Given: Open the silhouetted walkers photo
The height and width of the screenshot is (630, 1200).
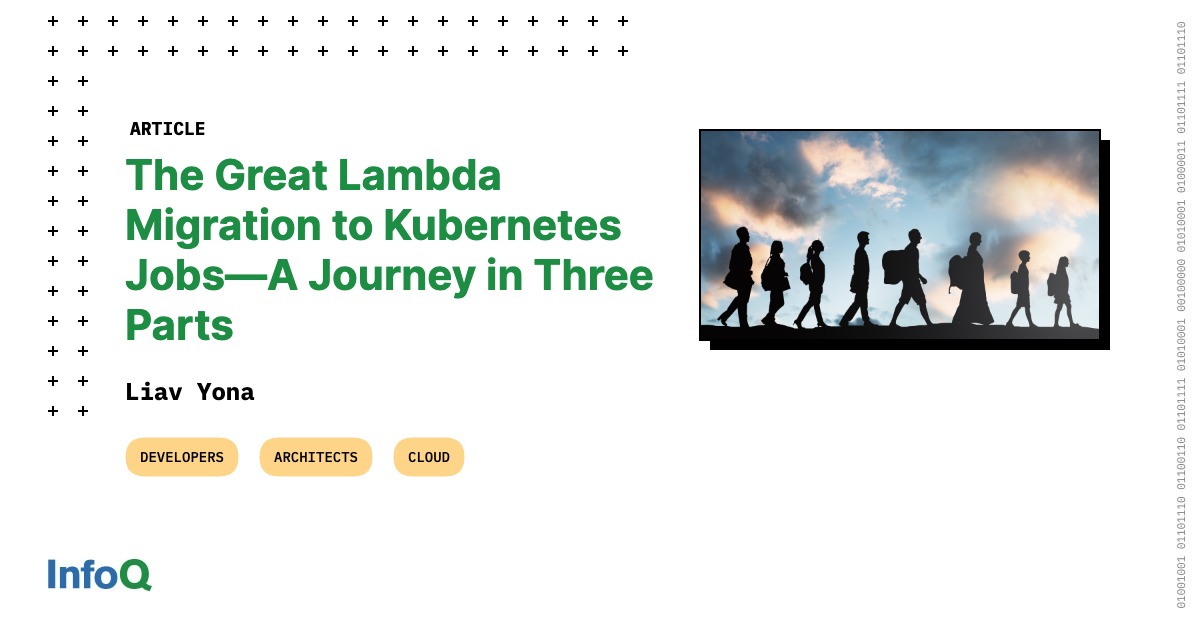Looking at the screenshot, I should pos(900,235).
